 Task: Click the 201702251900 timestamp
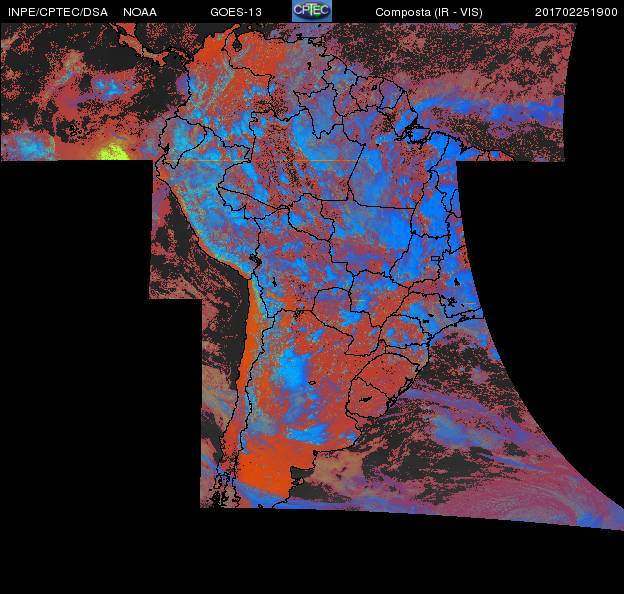click(x=576, y=12)
